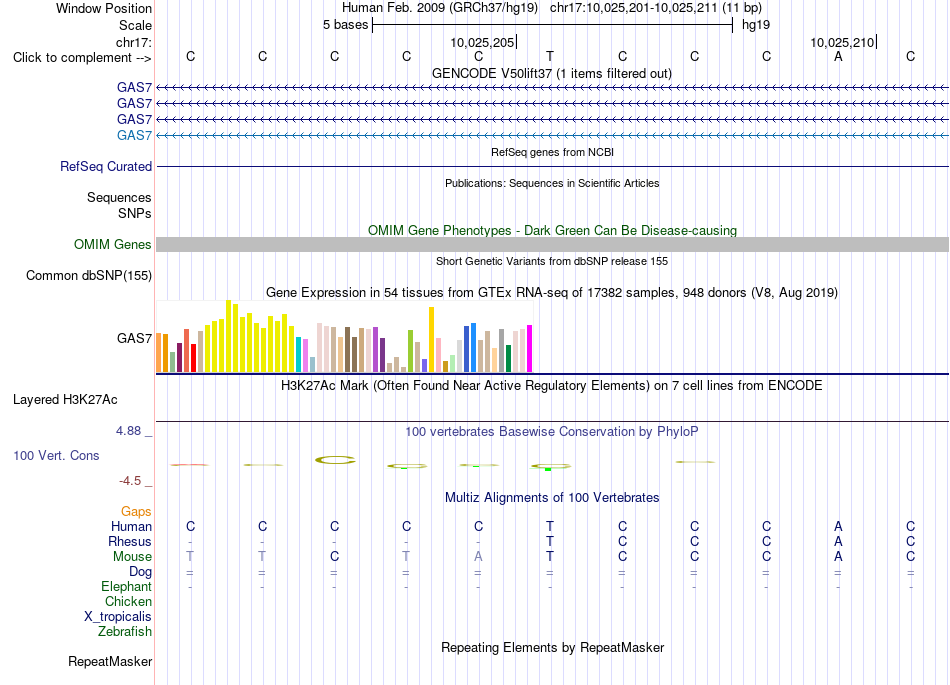Click the Human species label

click(131, 526)
